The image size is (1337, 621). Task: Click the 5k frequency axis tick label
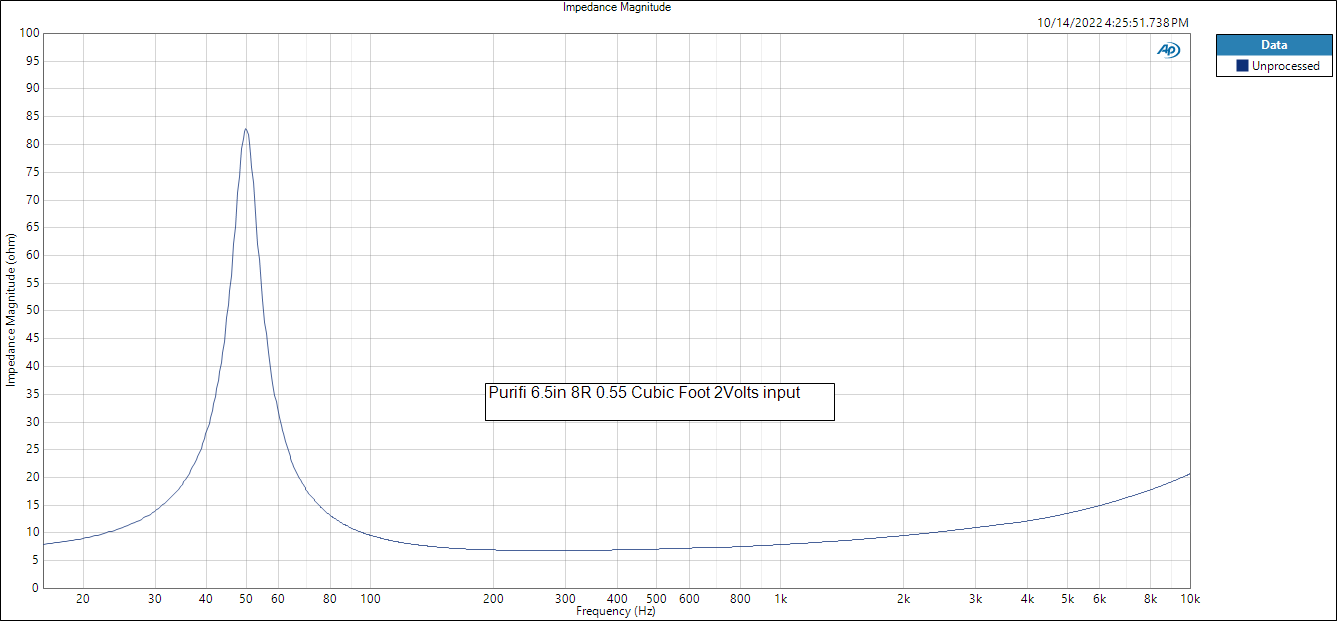click(1067, 599)
